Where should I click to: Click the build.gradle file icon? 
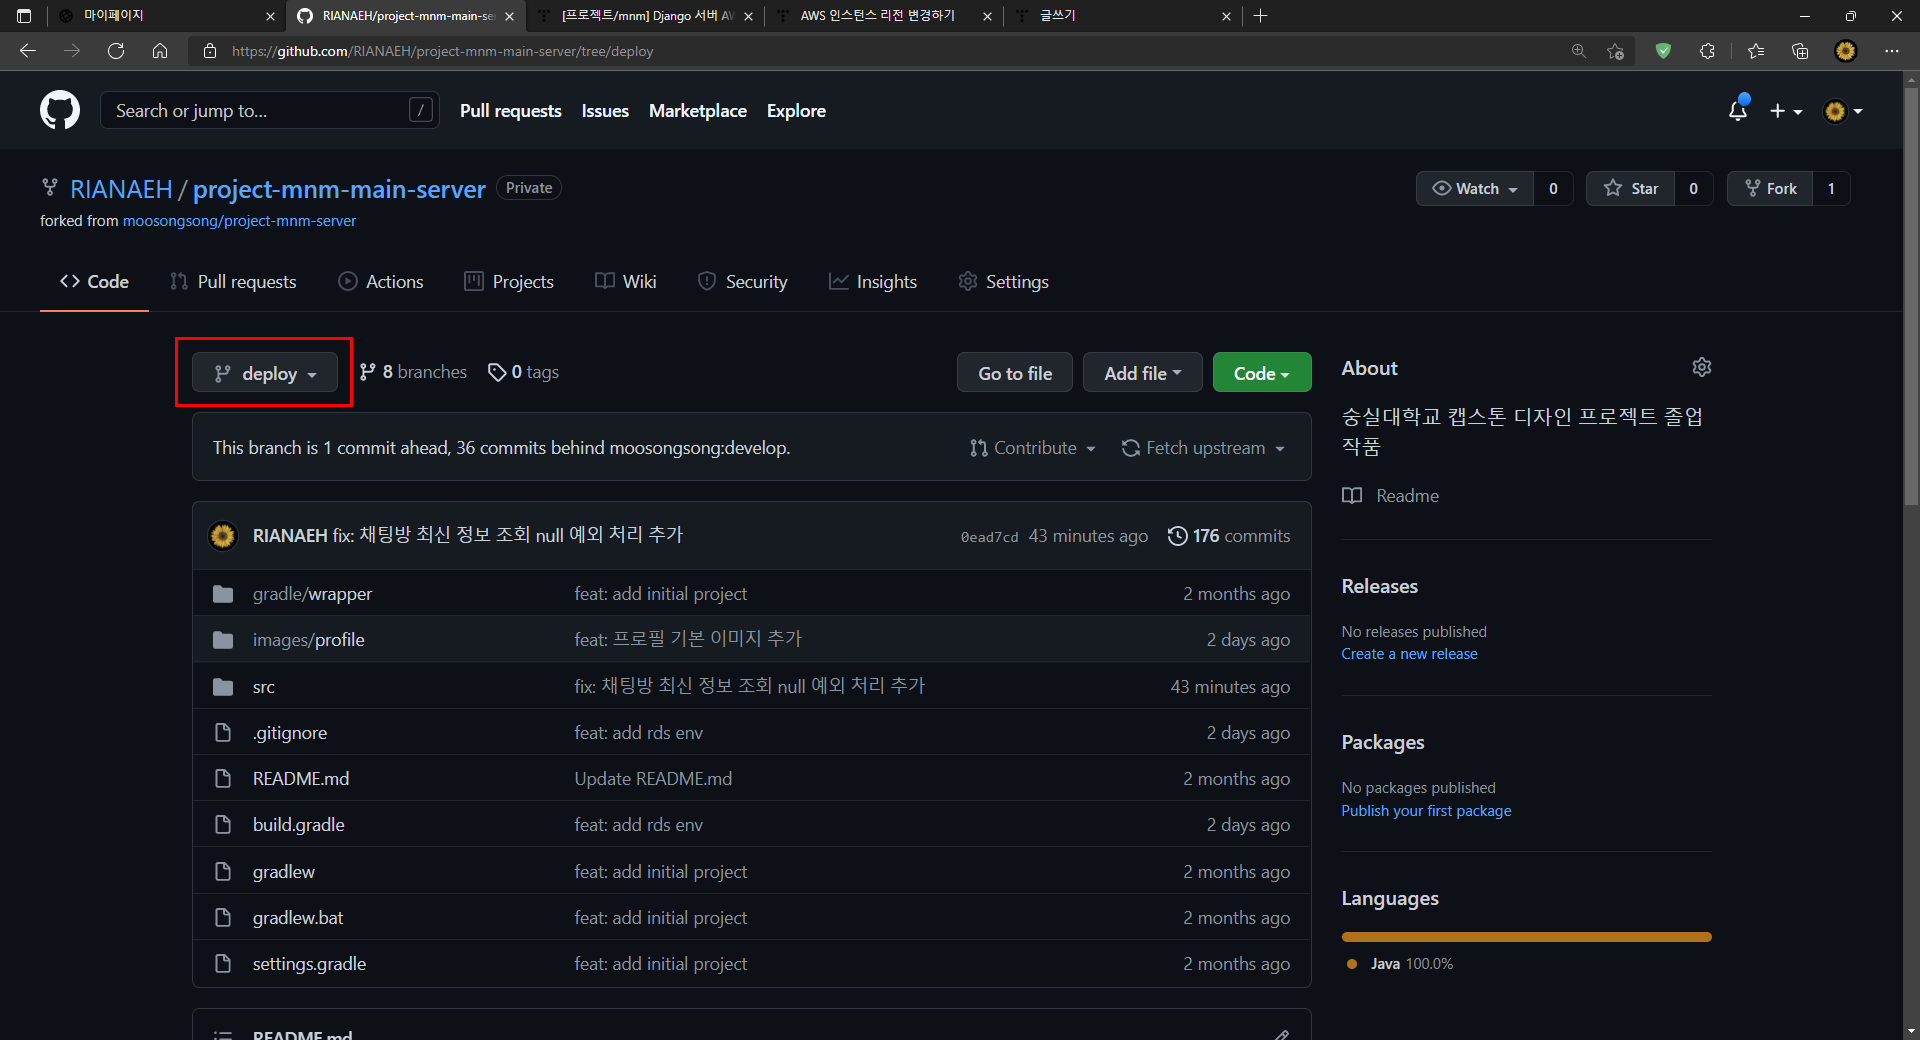click(223, 825)
